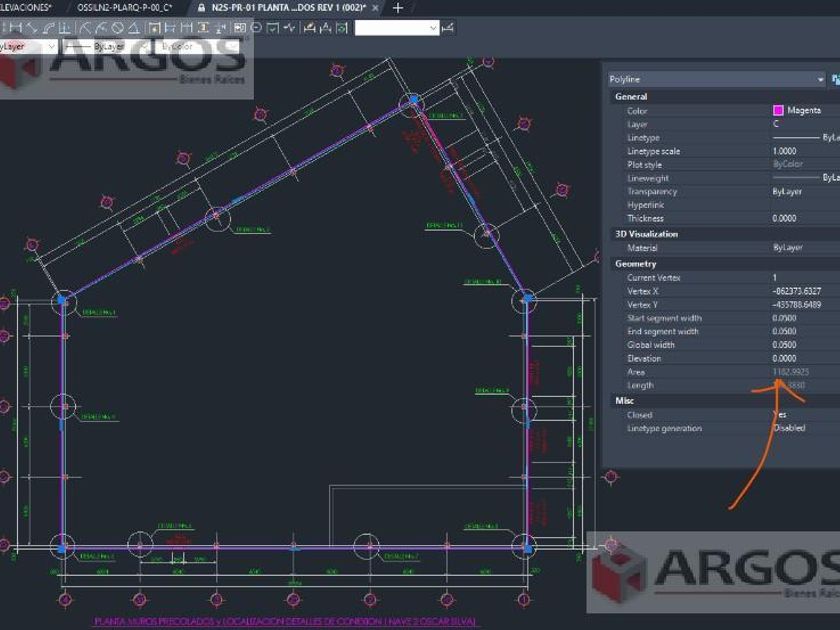Collapse the Geometry section header
This screenshot has height=630, width=840.
[x=636, y=264]
